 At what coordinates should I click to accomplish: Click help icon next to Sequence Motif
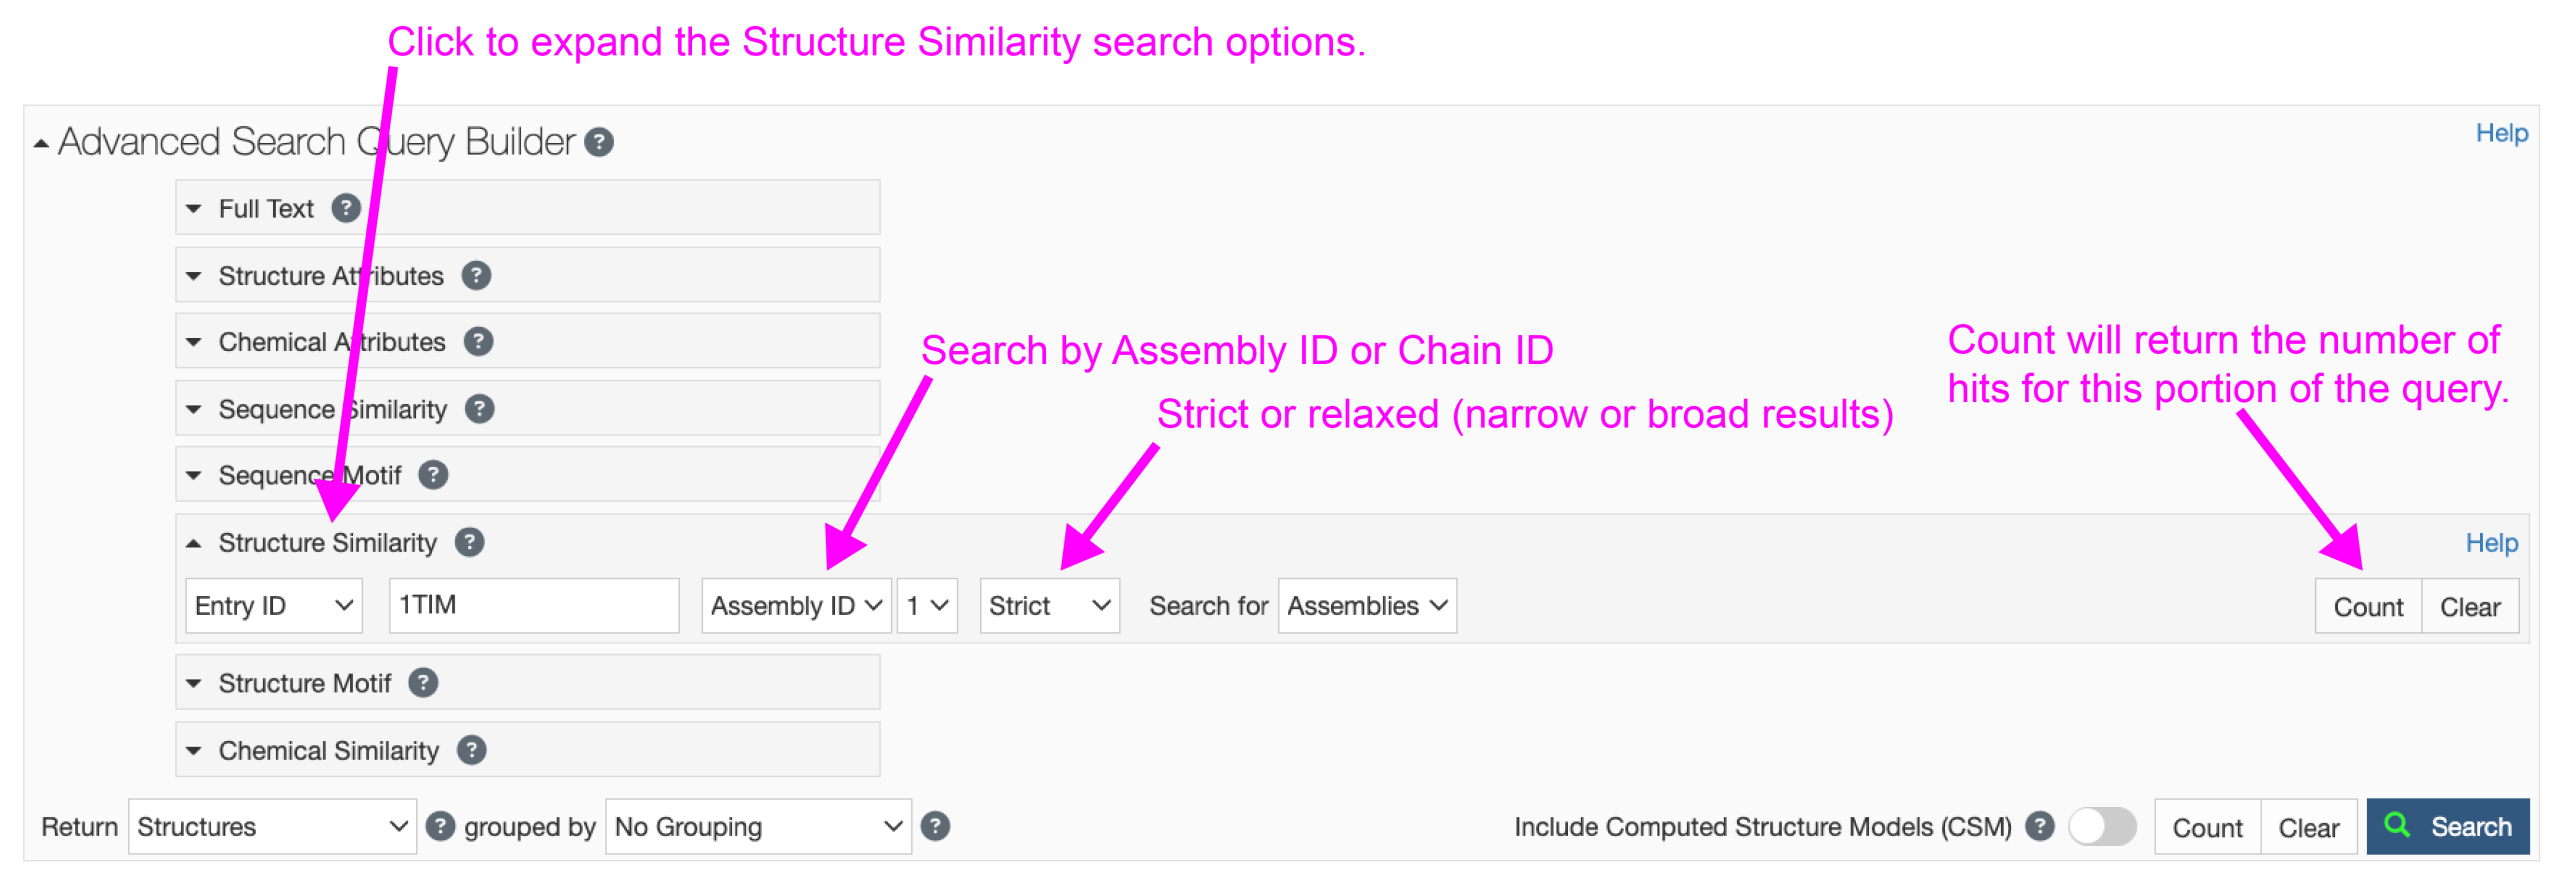coord(433,475)
